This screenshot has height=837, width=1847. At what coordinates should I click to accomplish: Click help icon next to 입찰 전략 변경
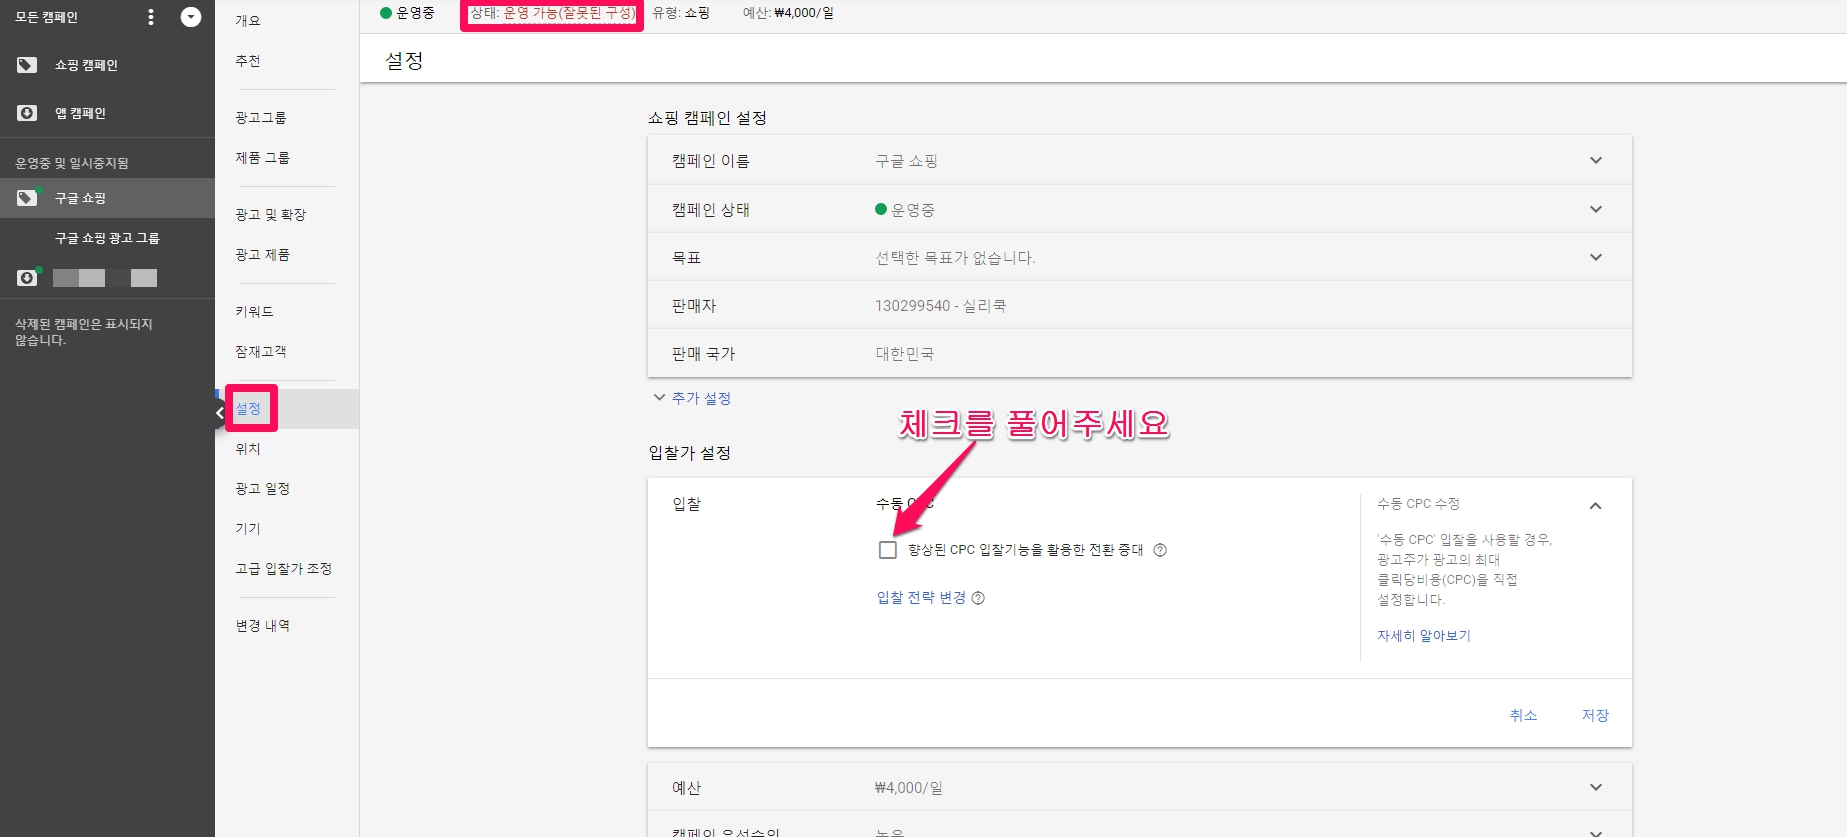(x=978, y=598)
